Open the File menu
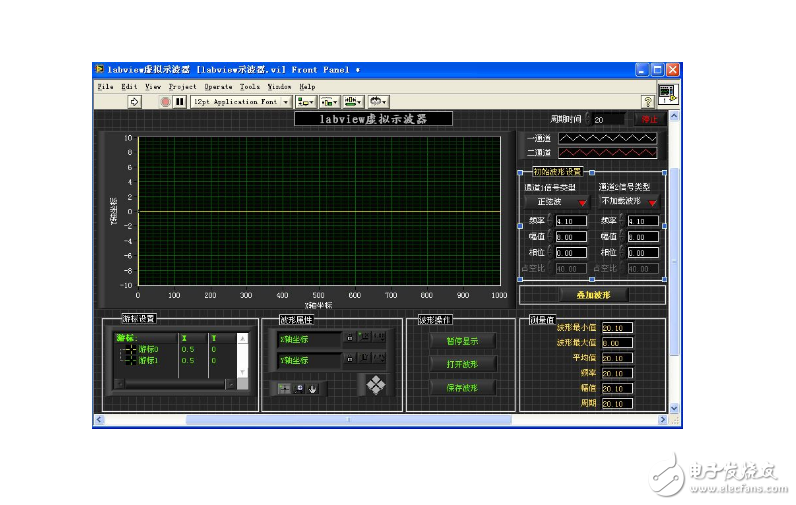 click(106, 87)
